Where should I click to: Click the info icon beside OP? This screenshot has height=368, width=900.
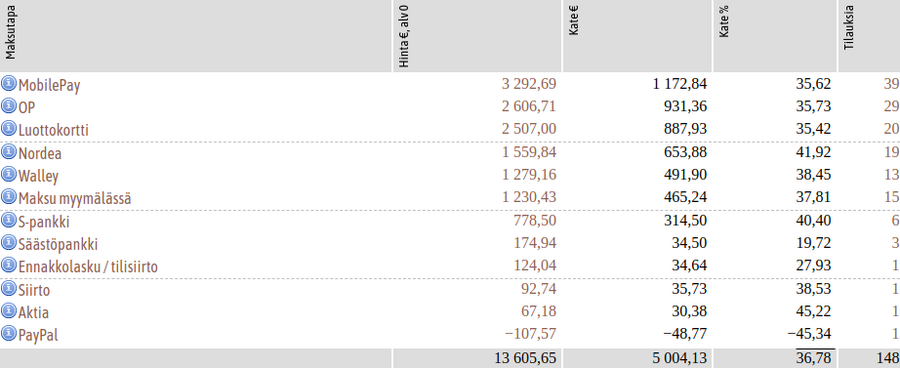pos(9,106)
